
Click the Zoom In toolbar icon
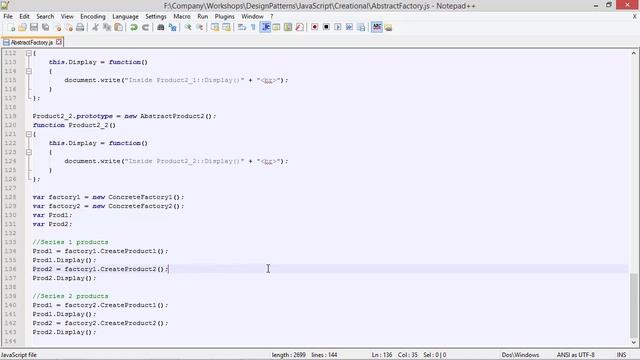click(188, 27)
